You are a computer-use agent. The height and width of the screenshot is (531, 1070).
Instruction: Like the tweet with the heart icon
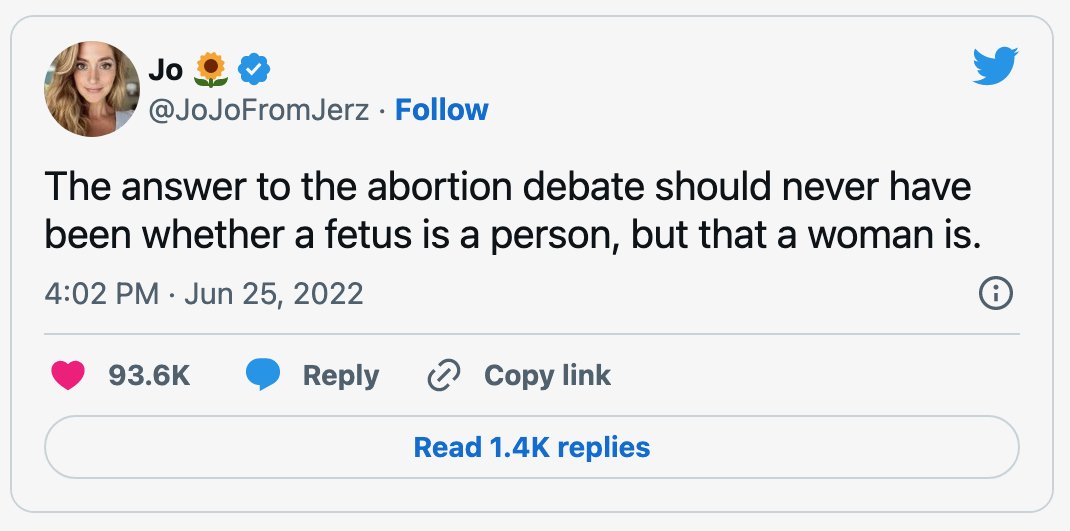(x=68, y=375)
